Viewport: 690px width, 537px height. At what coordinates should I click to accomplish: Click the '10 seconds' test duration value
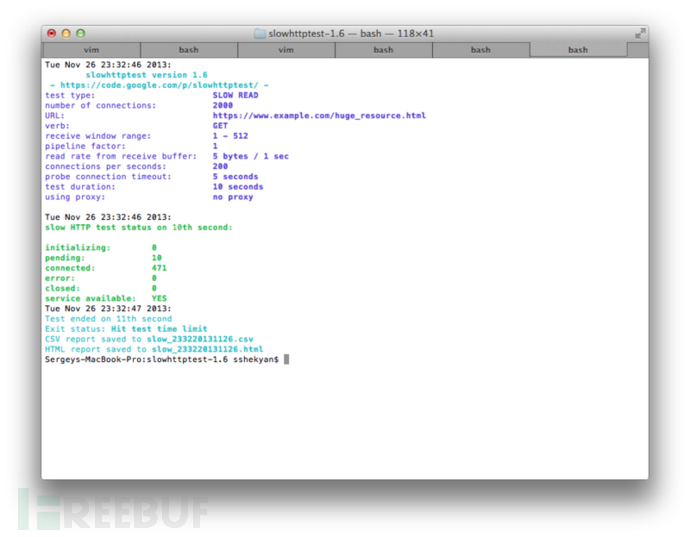[x=238, y=187]
